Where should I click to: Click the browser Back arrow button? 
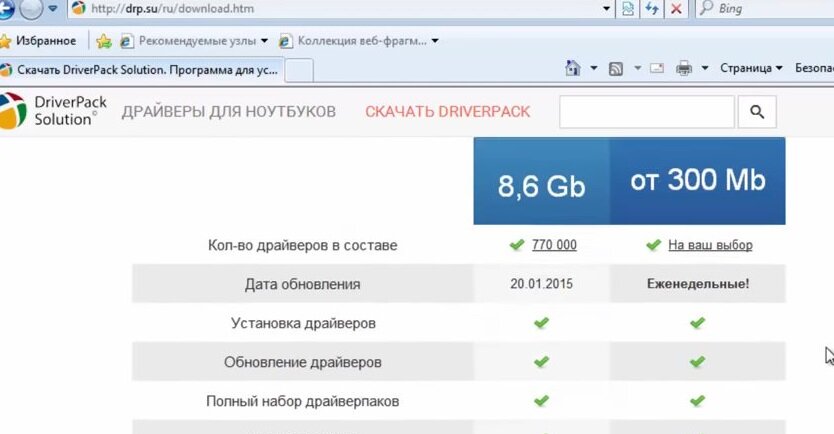(x=5, y=9)
